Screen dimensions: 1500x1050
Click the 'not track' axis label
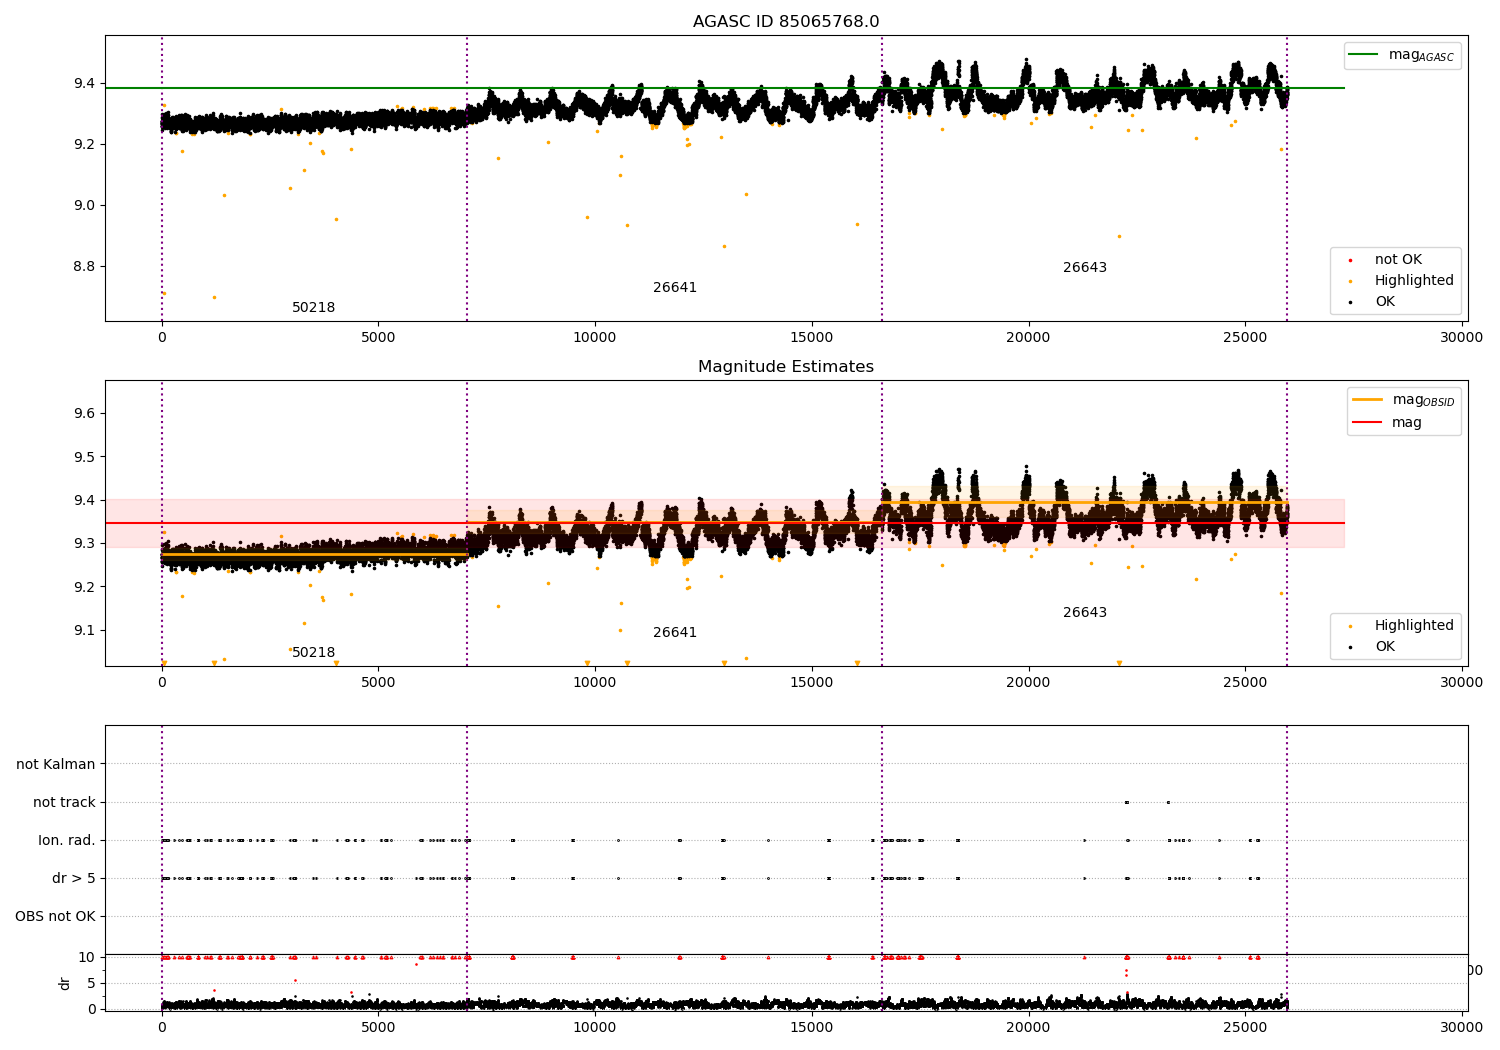pyautogui.click(x=64, y=803)
